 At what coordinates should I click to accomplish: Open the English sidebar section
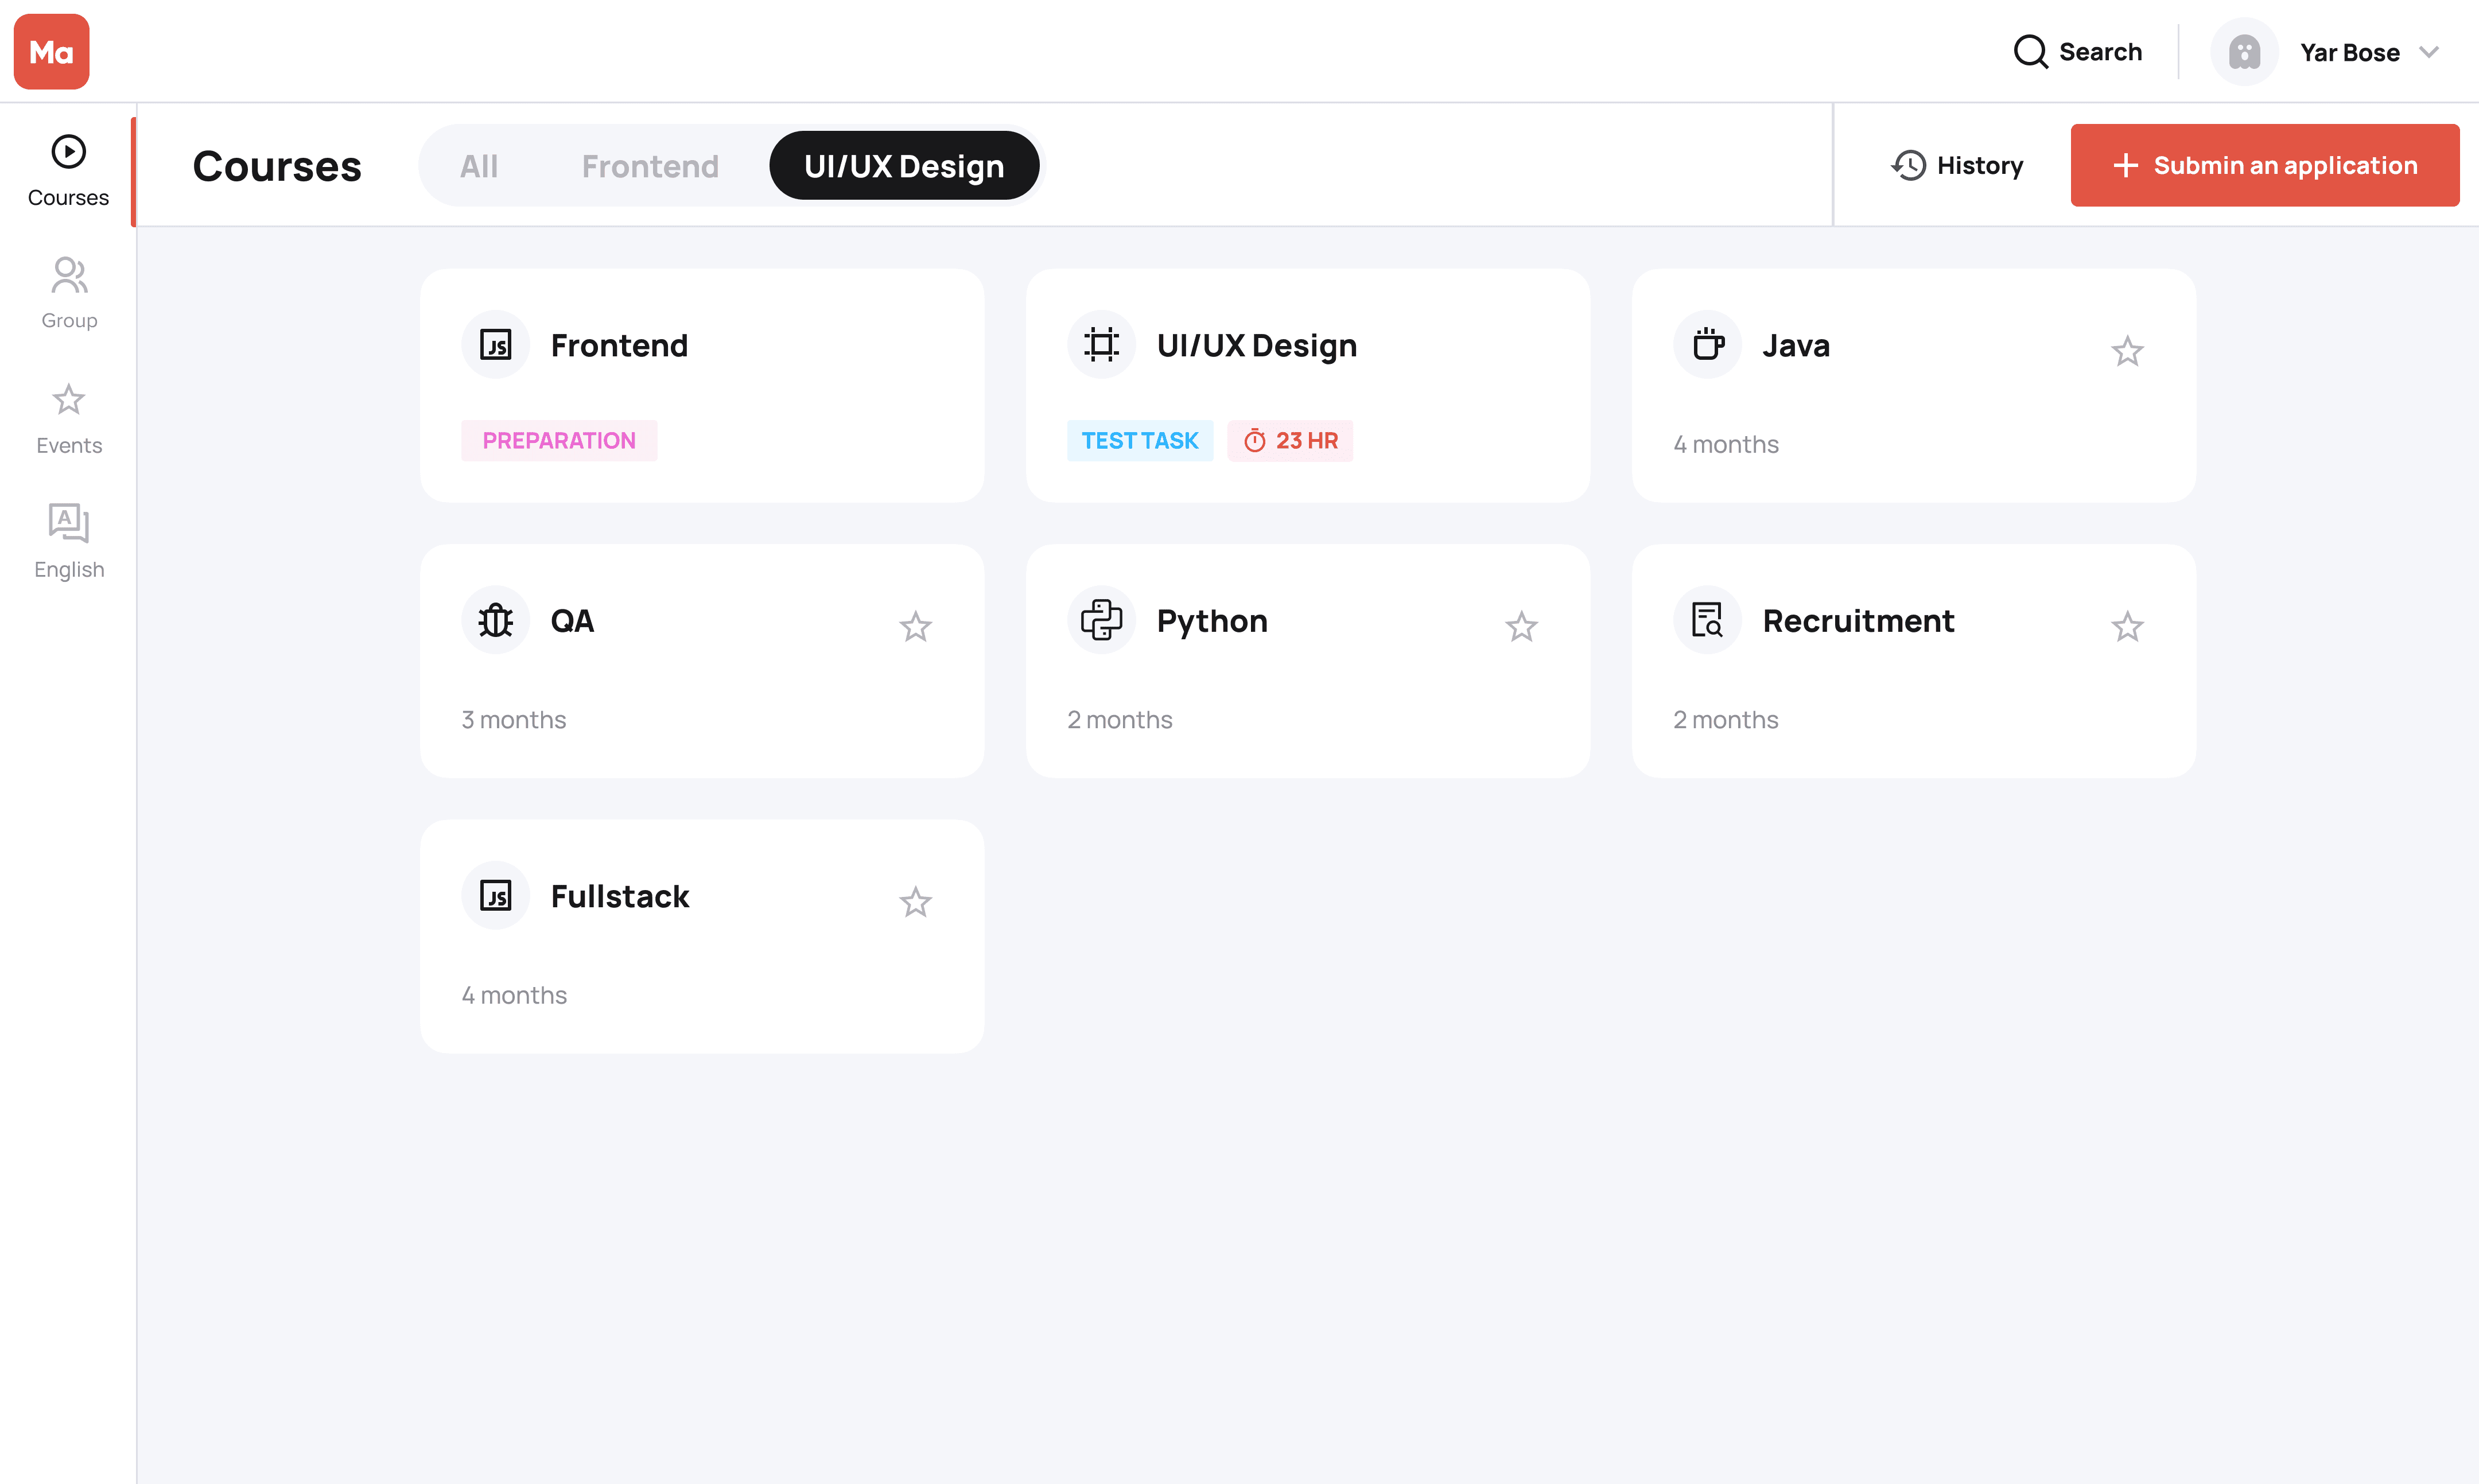(69, 541)
